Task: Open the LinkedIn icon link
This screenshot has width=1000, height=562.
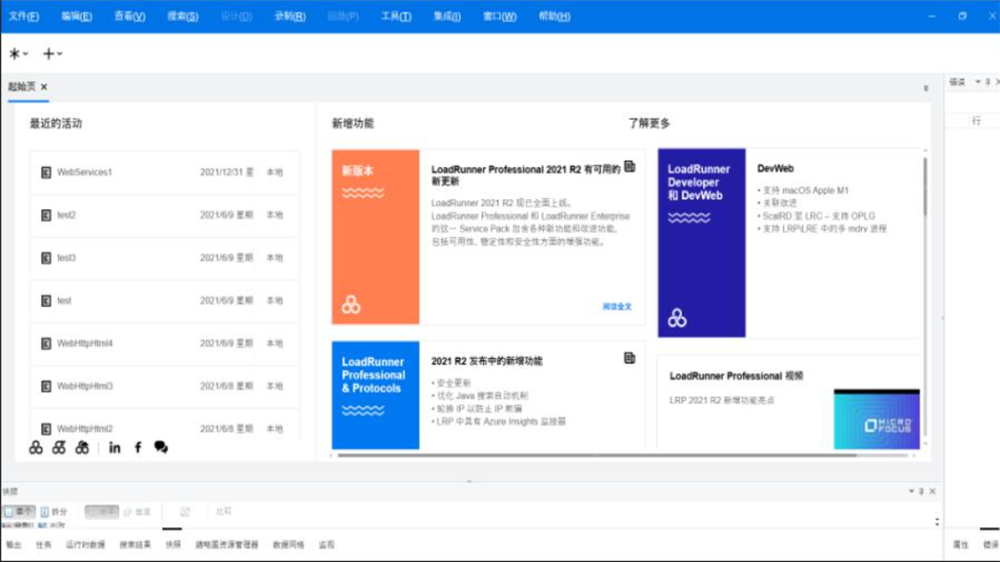Action: pyautogui.click(x=115, y=448)
